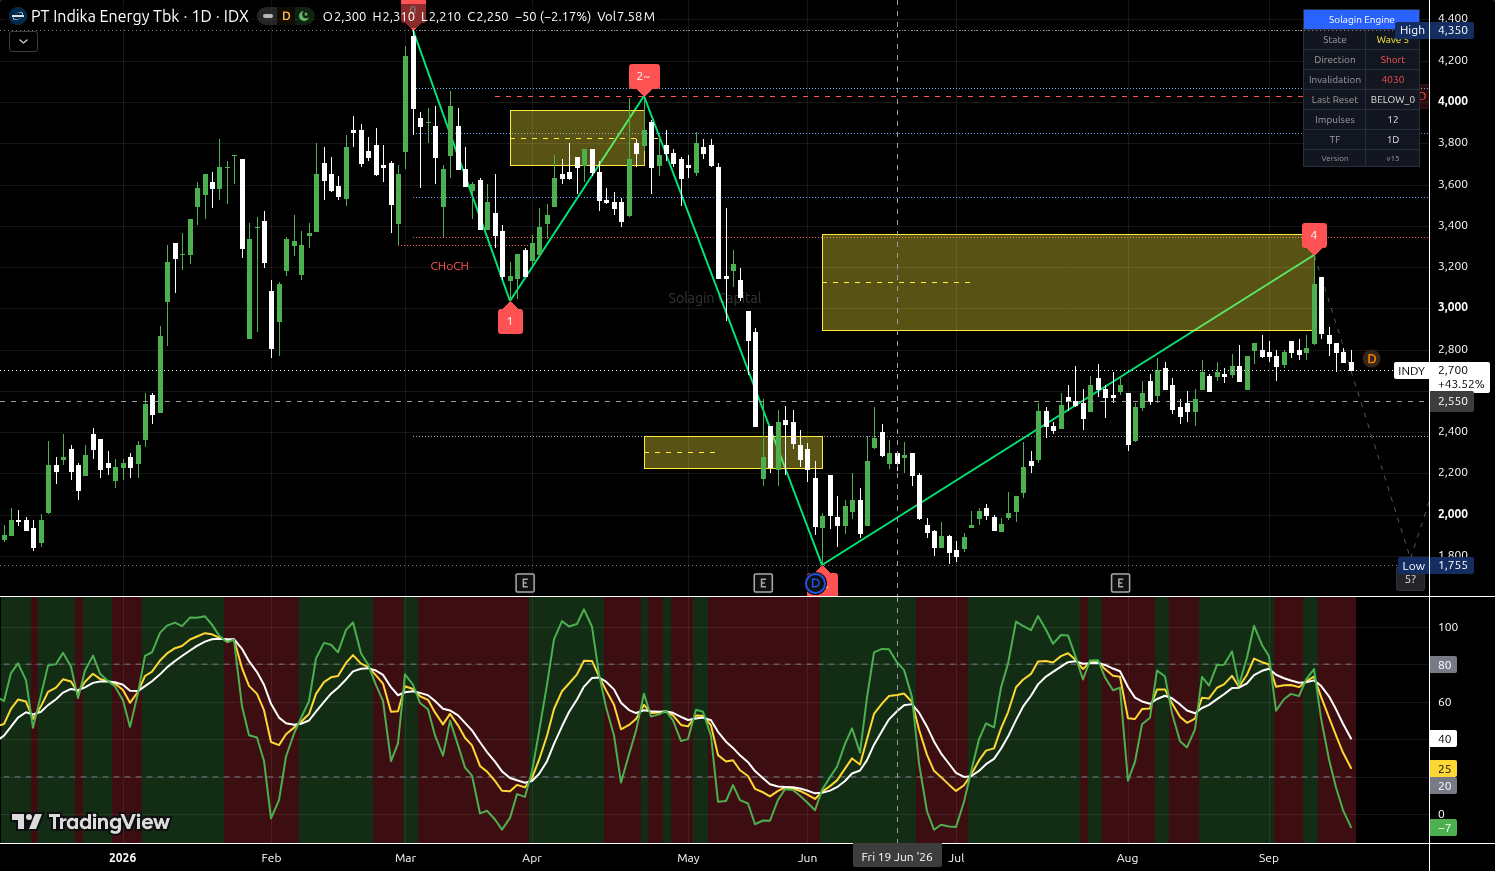Click the earnings E marker near August
Viewport: 1495px width, 871px height.
pos(1120,583)
